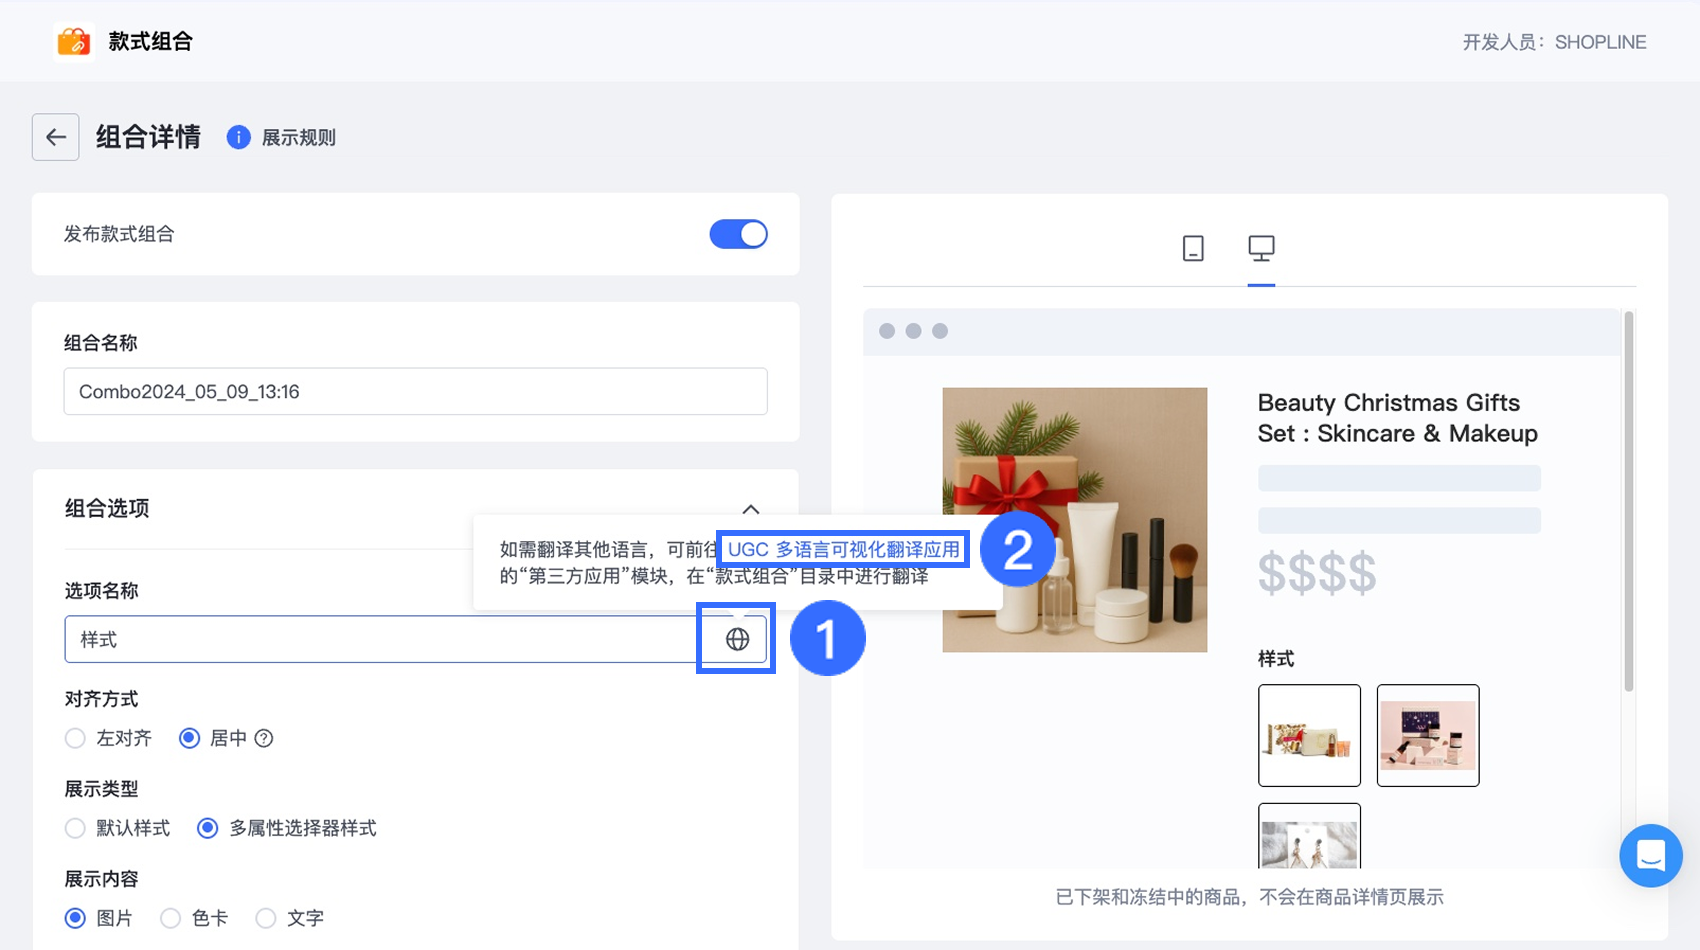Click the preview panel vertical scrollbar
The image size is (1700, 950).
click(x=1629, y=502)
